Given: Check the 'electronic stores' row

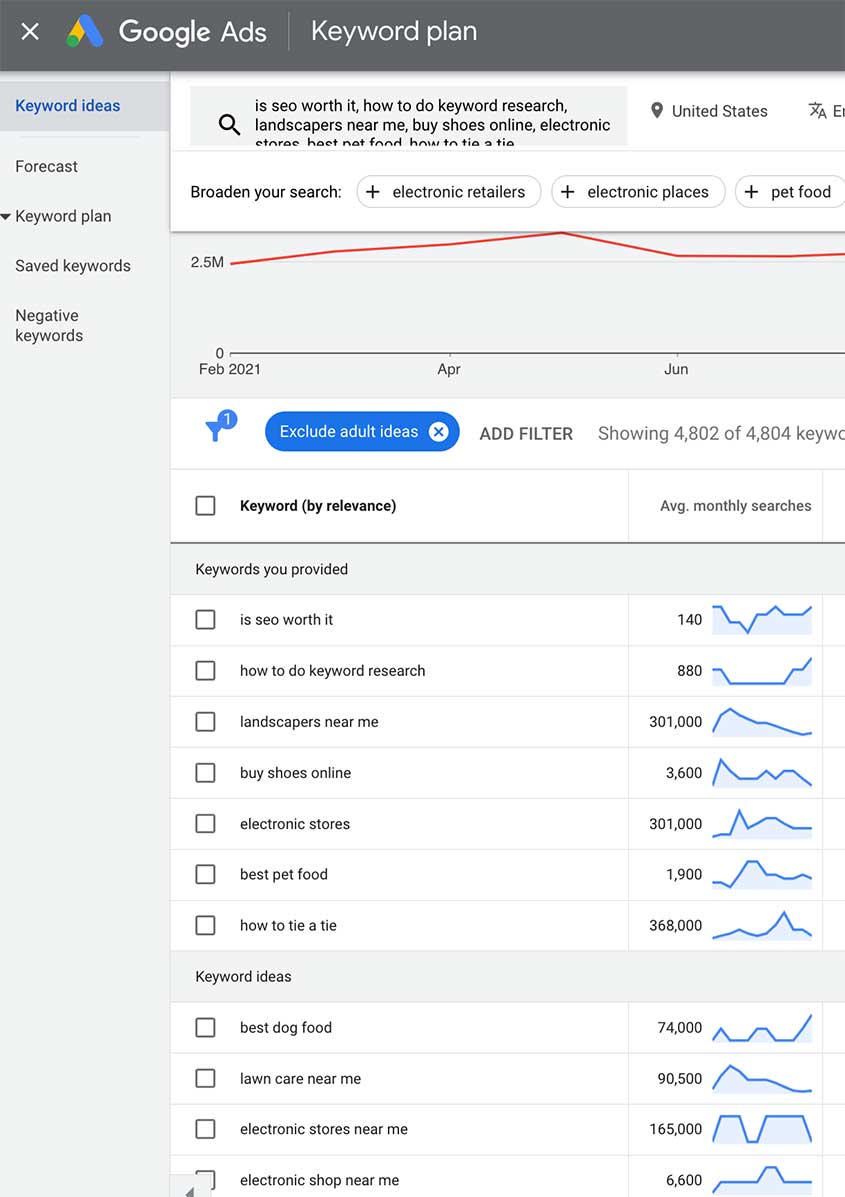Looking at the screenshot, I should [x=205, y=824].
